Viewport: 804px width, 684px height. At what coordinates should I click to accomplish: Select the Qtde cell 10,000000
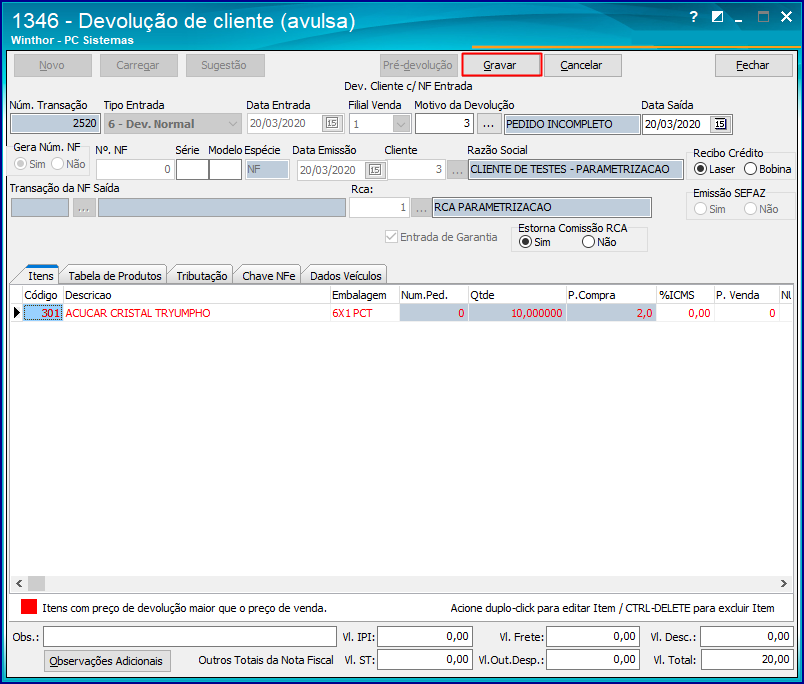[517, 313]
